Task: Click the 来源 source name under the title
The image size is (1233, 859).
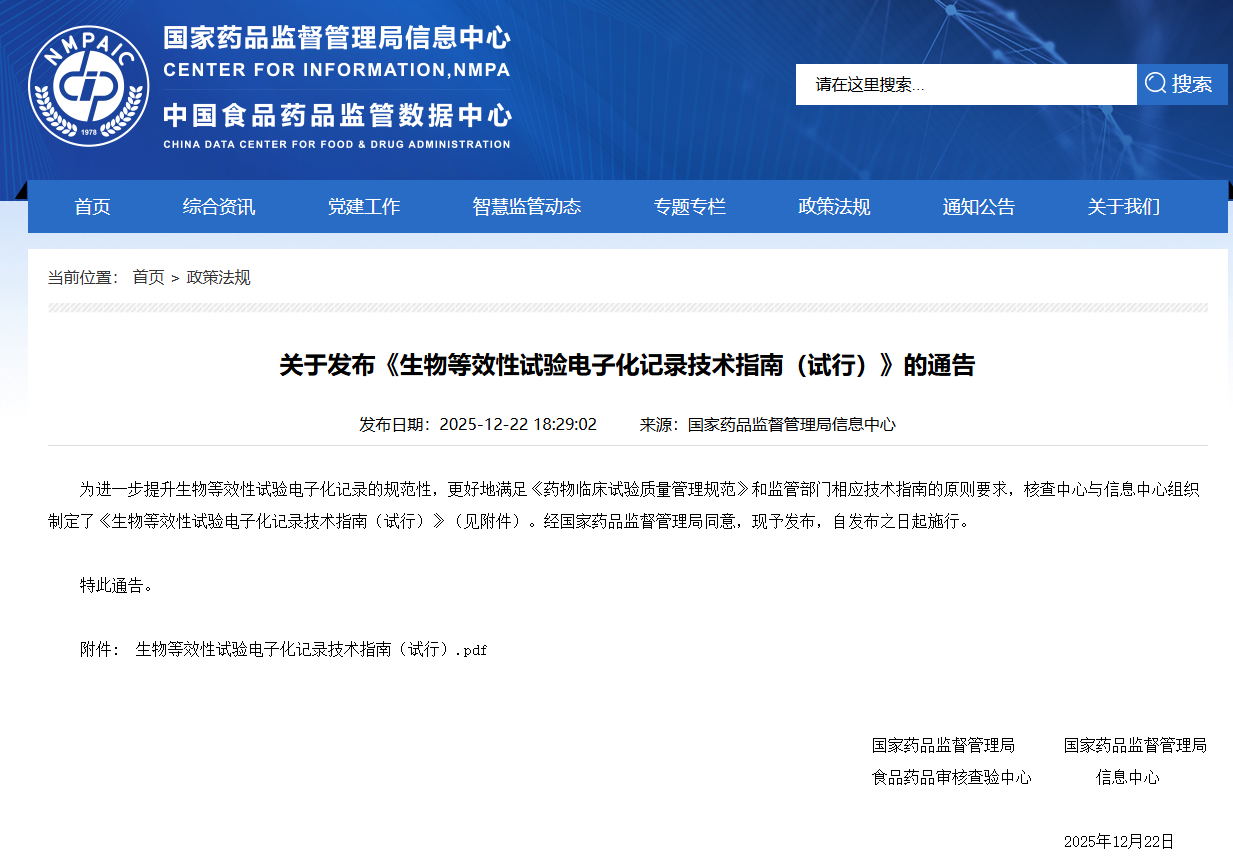Action: tap(791, 424)
